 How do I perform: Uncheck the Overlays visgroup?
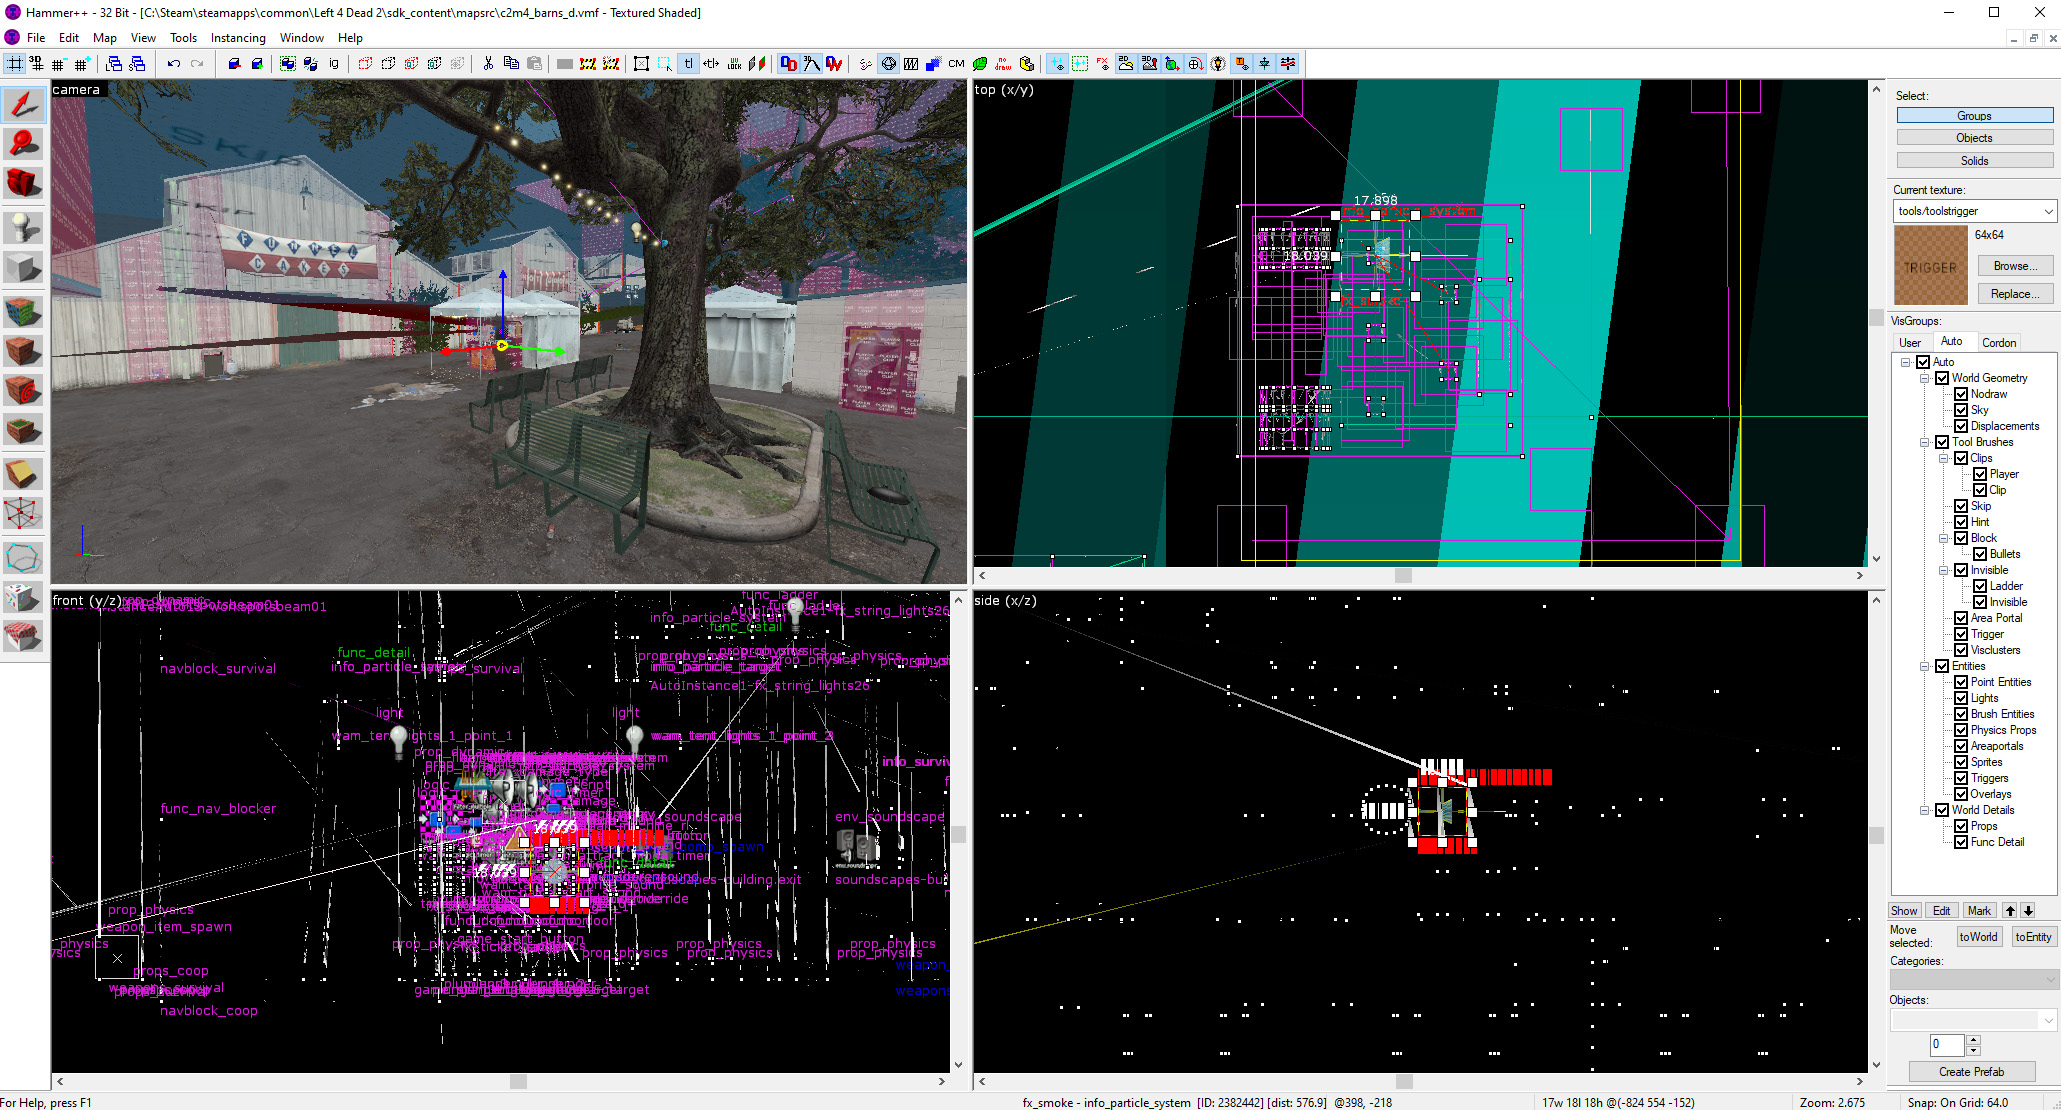1961,794
